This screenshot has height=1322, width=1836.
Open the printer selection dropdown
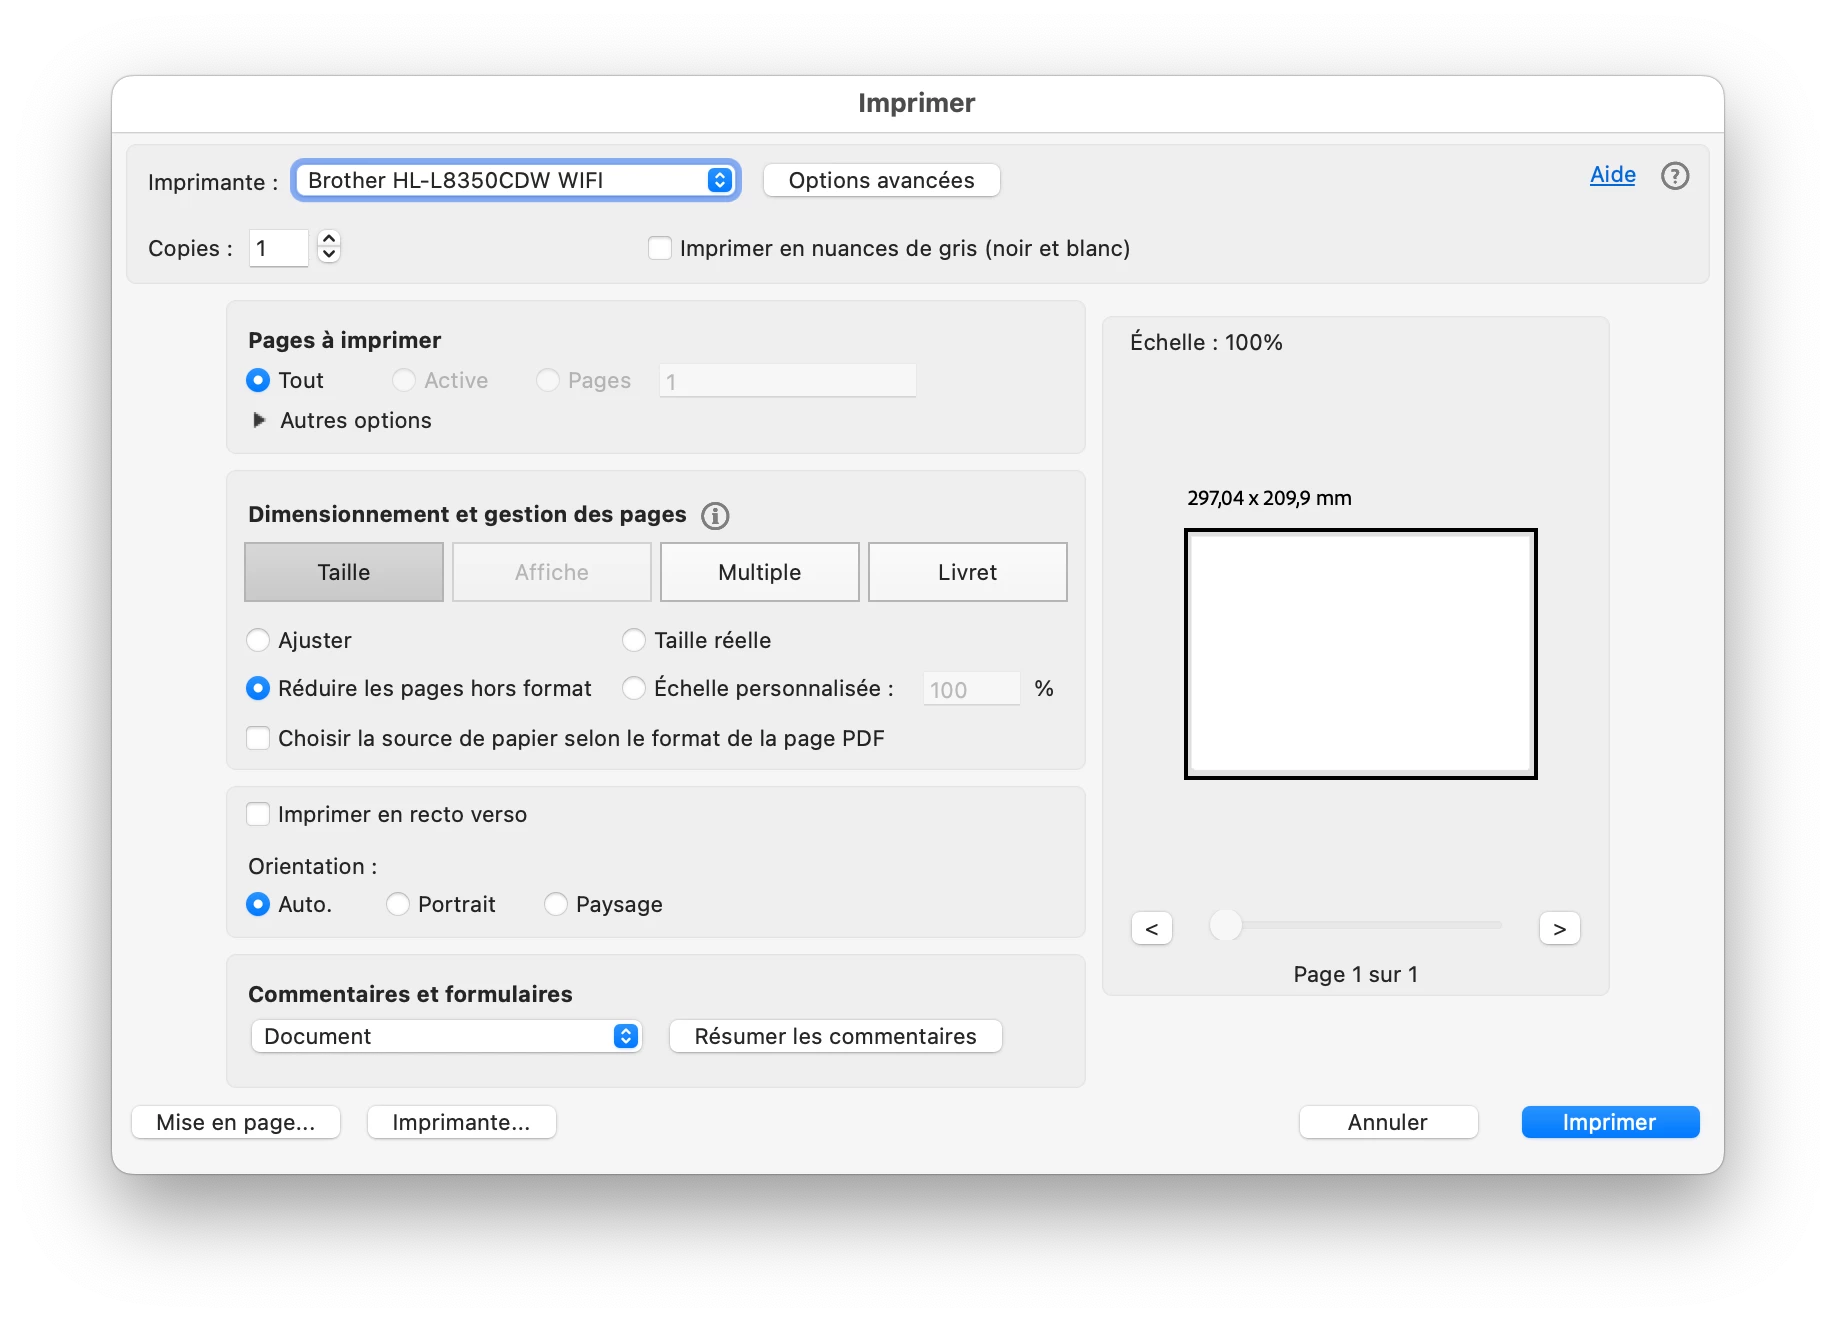[x=516, y=180]
